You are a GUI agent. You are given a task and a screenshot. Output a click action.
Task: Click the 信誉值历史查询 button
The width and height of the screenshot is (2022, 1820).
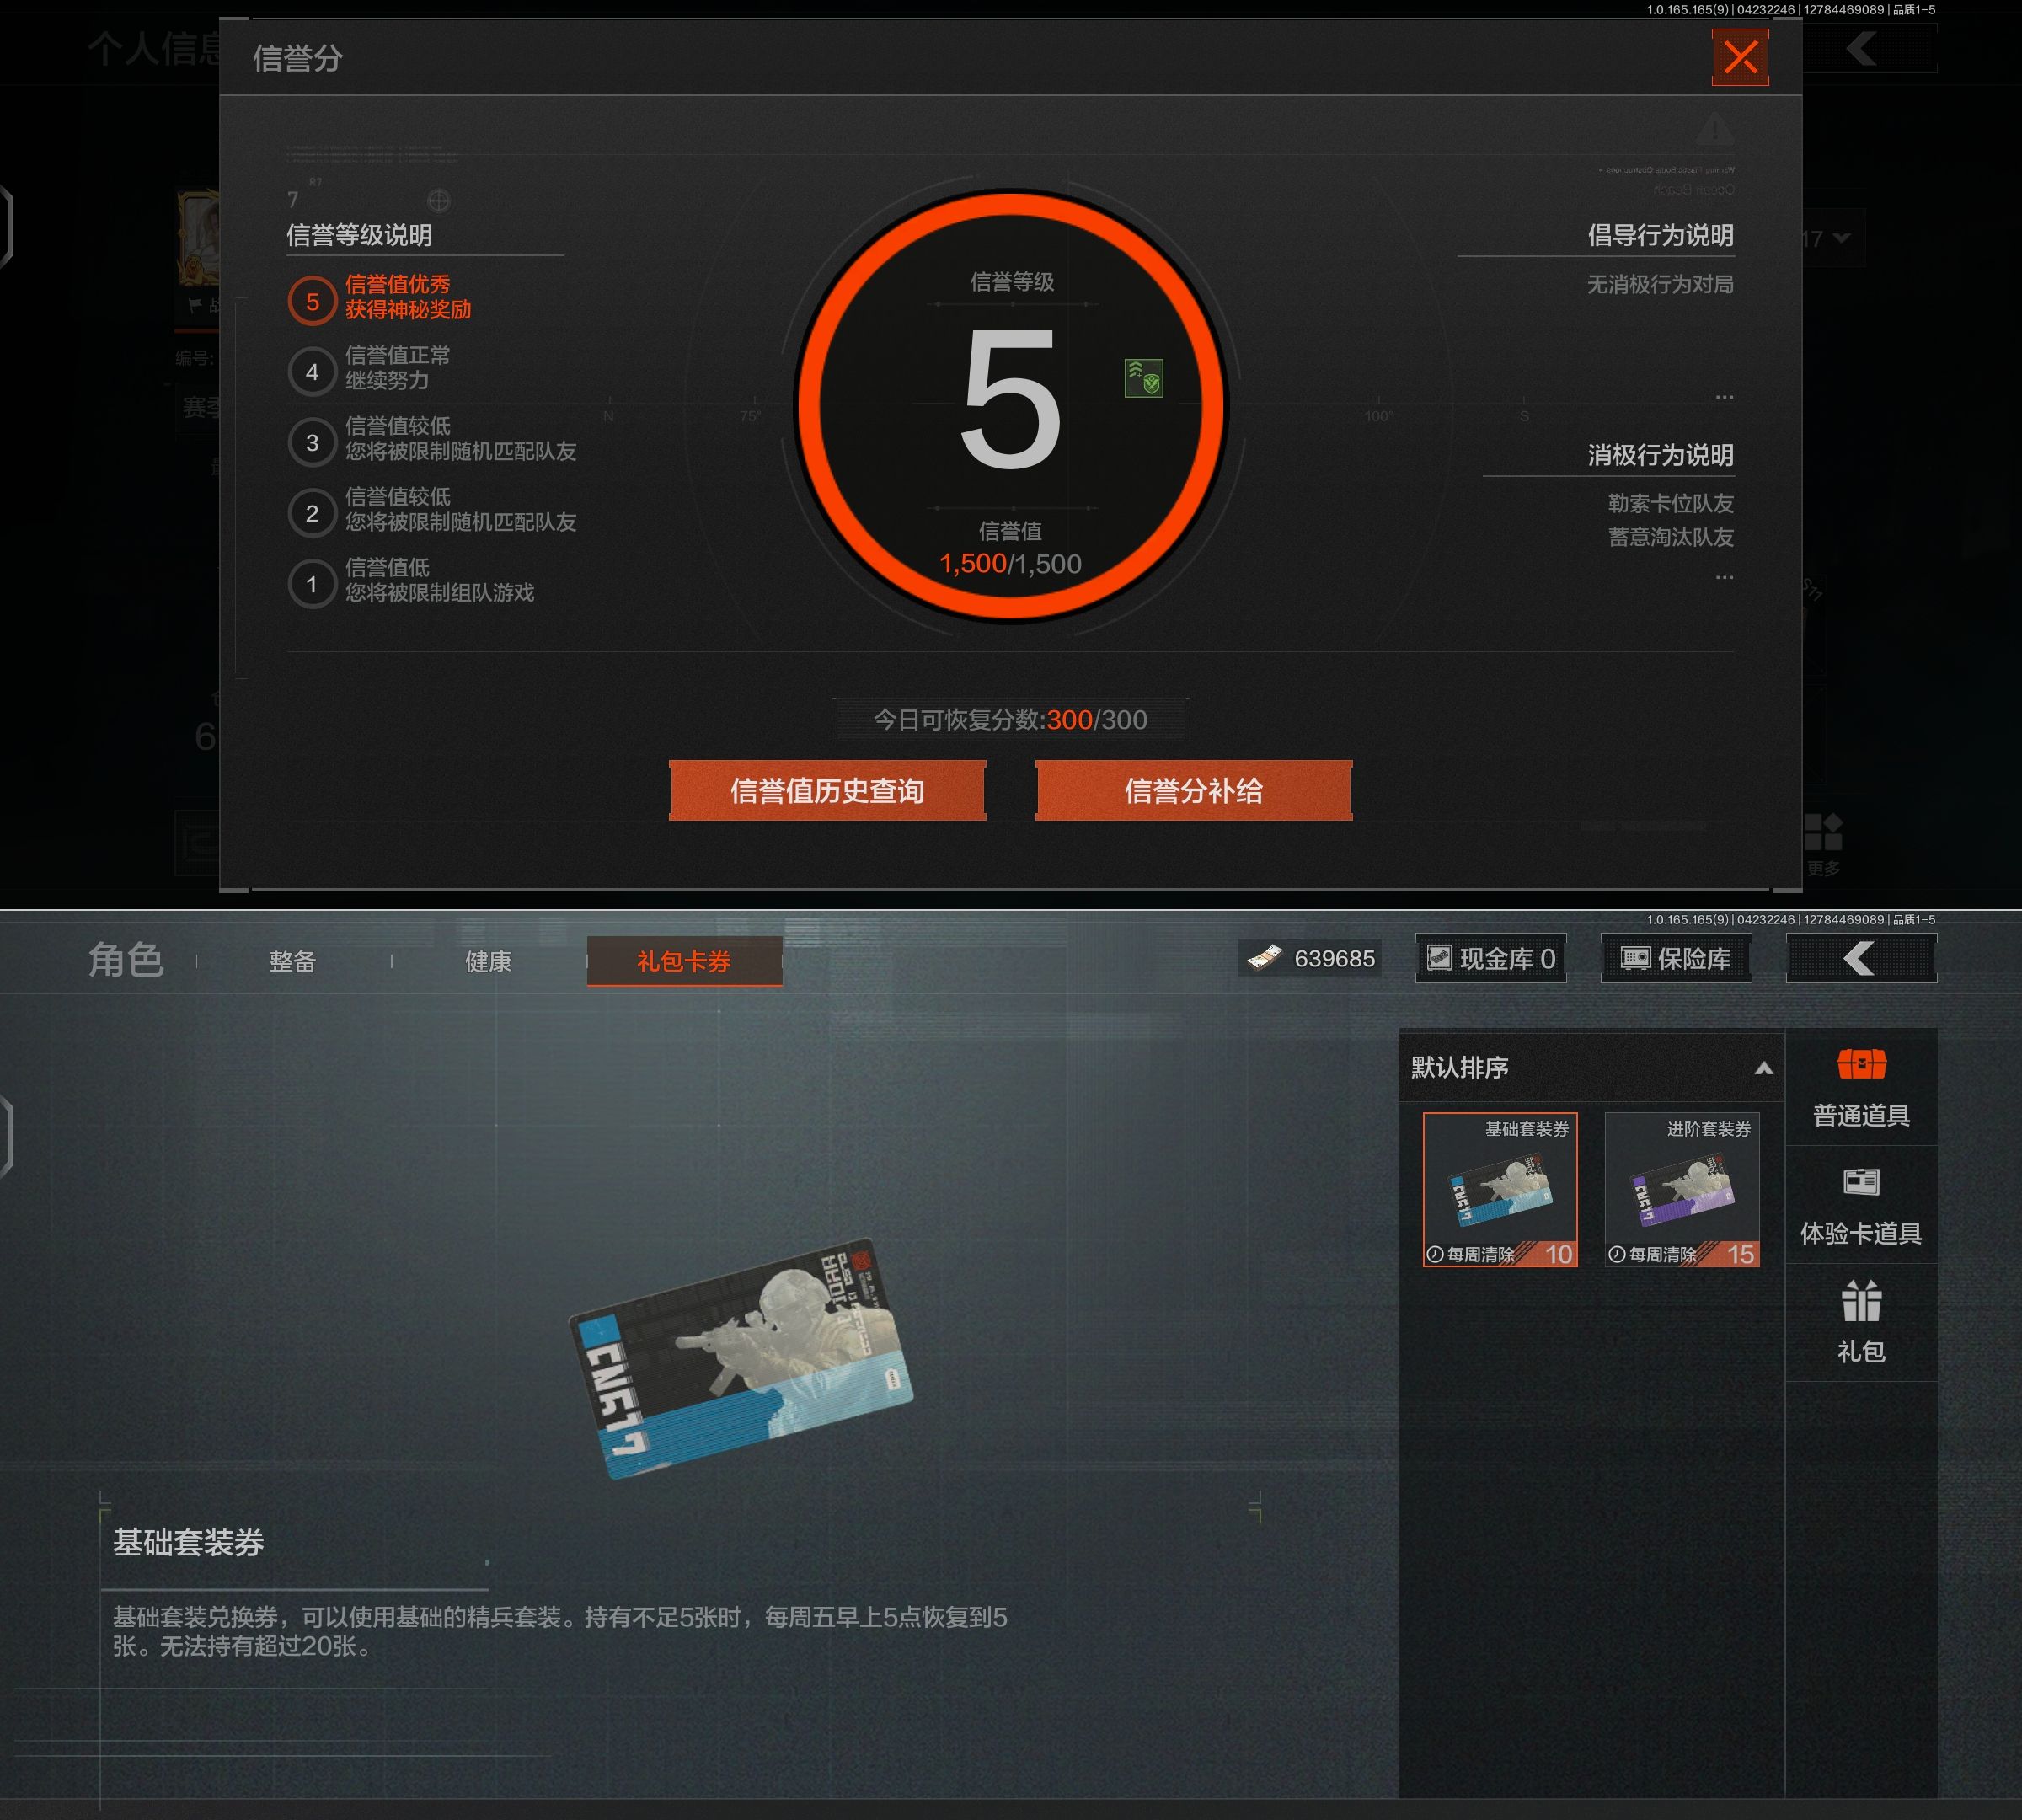[x=827, y=790]
